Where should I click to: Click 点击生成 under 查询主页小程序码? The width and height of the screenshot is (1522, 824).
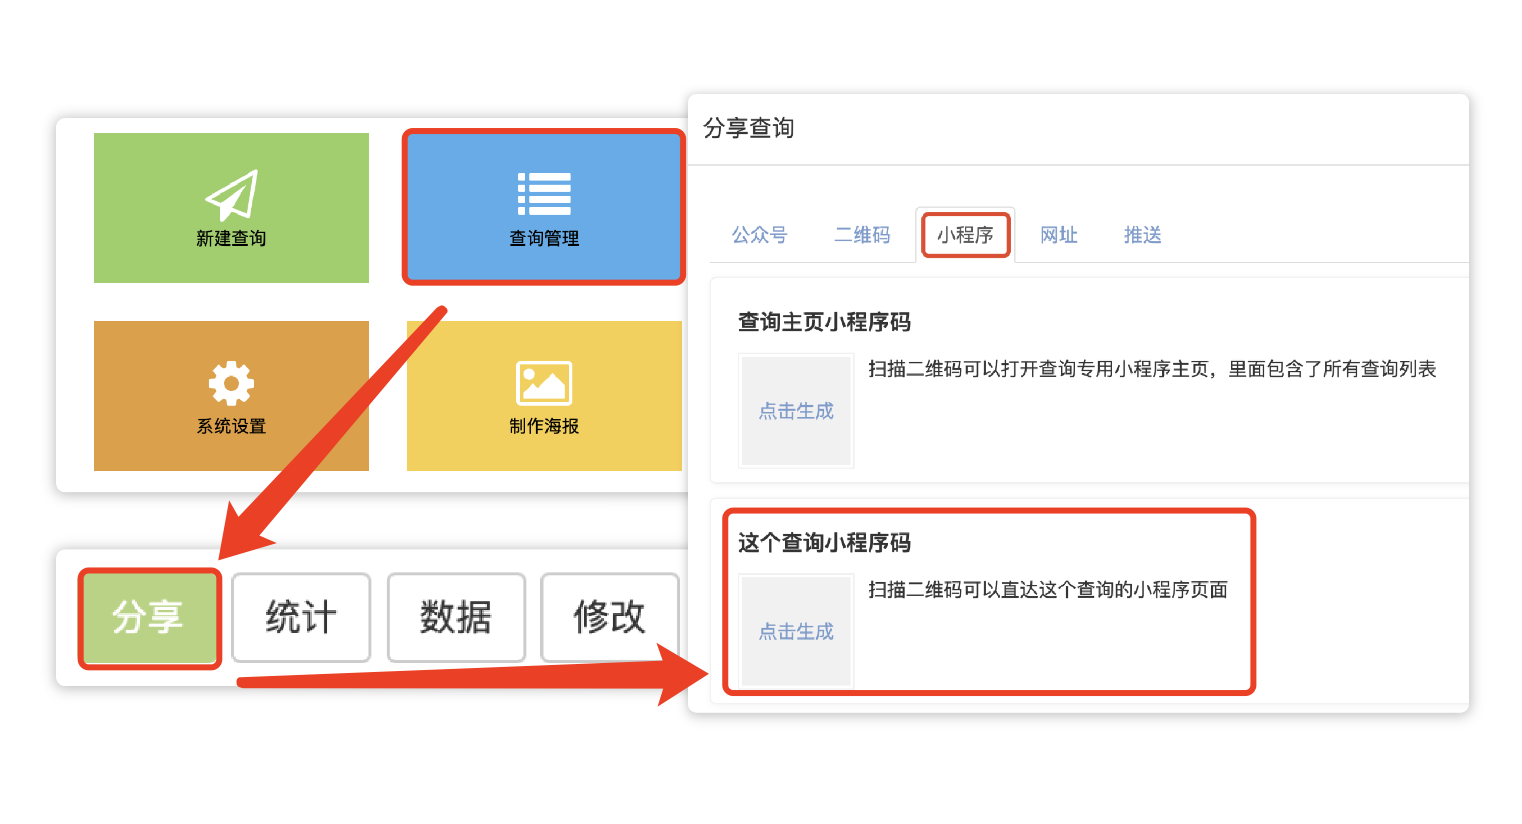(796, 411)
